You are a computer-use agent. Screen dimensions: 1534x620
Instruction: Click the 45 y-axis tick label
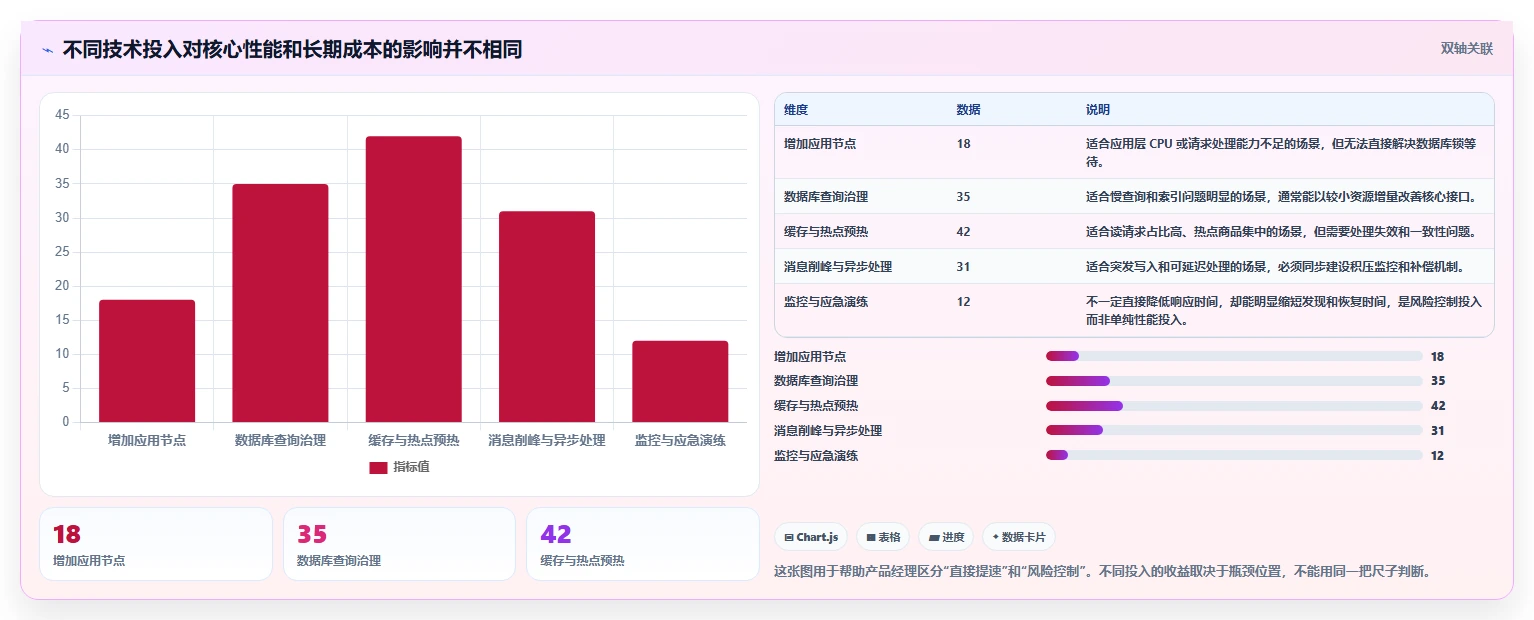pos(62,115)
